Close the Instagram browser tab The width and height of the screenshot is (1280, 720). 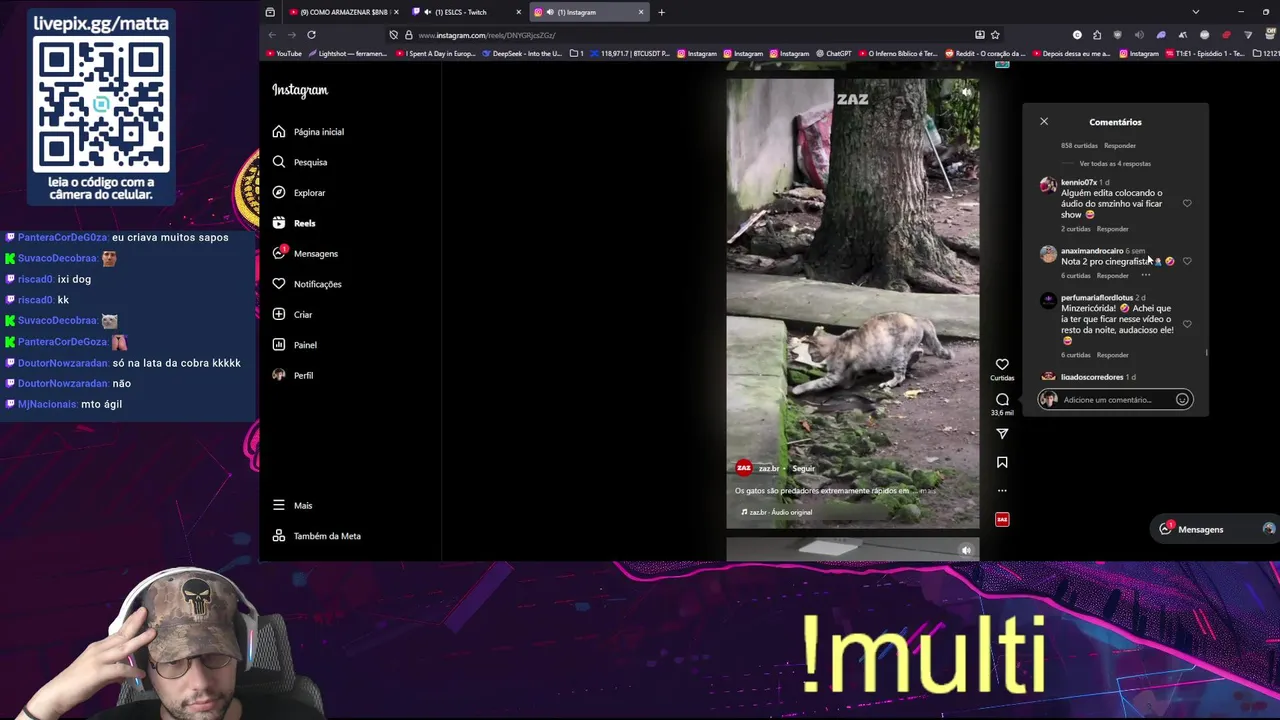pos(641,12)
